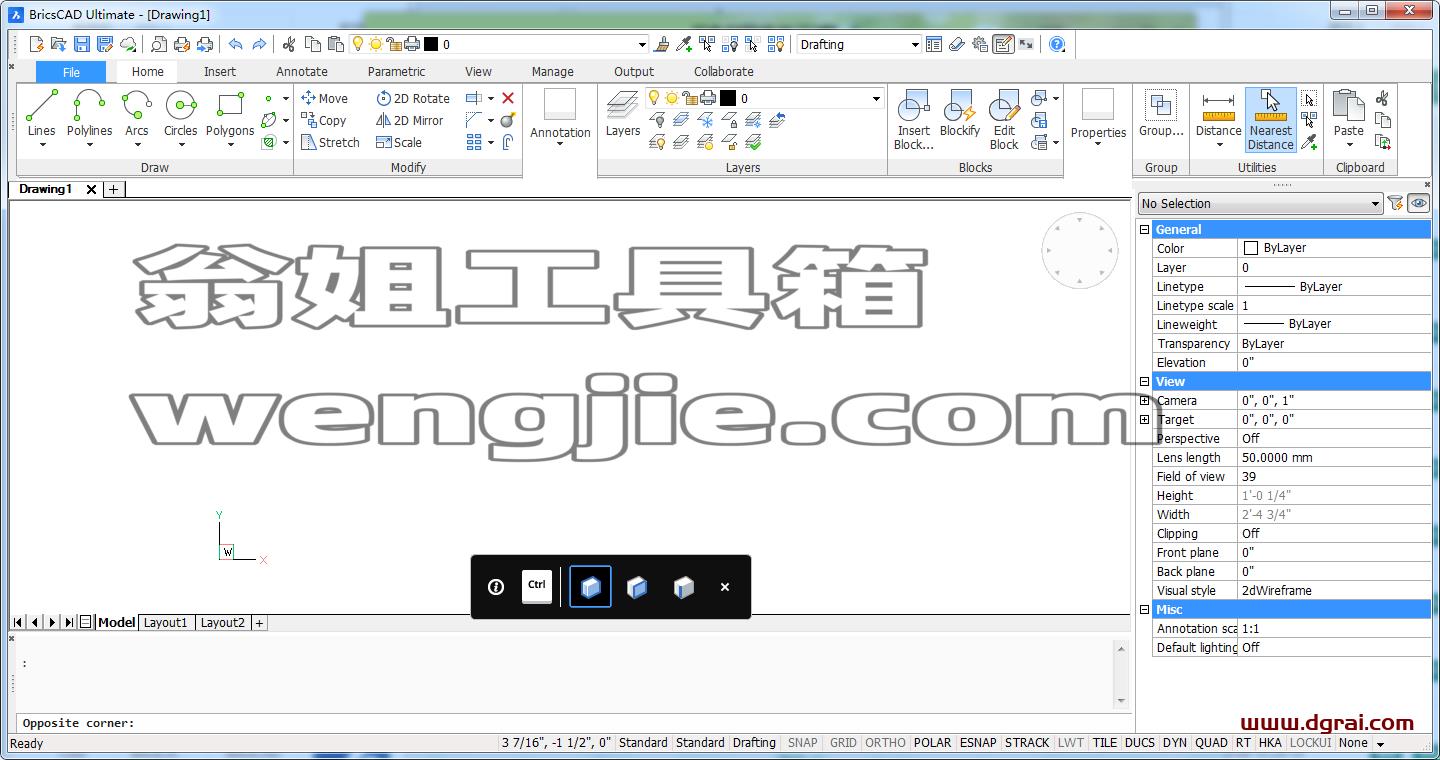1440x760 pixels.
Task: Open the Layers panel icon
Action: pos(622,112)
